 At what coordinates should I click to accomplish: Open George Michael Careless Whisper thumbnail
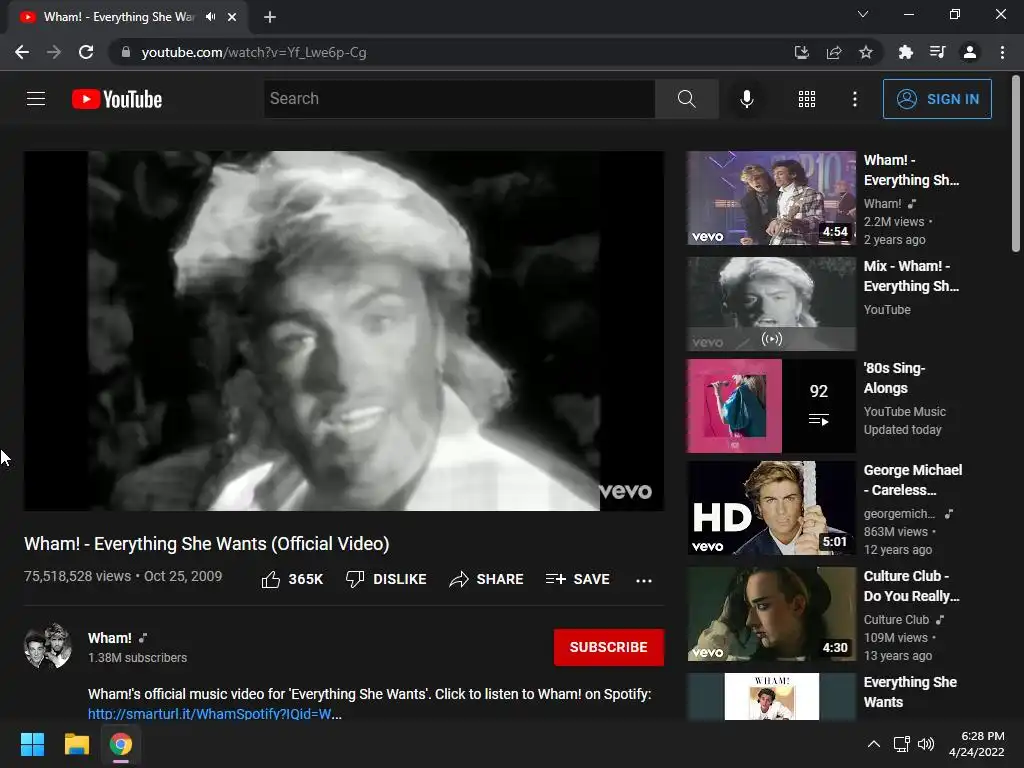click(x=771, y=508)
